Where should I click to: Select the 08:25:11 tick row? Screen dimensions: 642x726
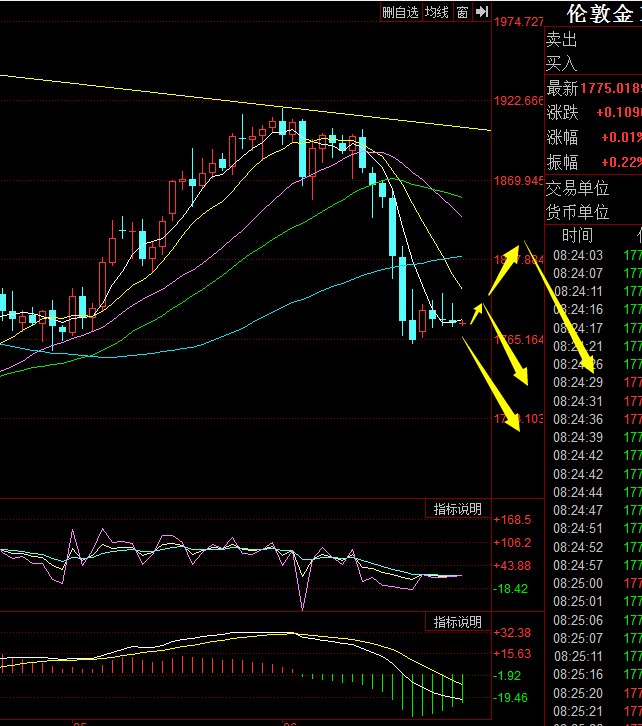[x=594, y=656]
